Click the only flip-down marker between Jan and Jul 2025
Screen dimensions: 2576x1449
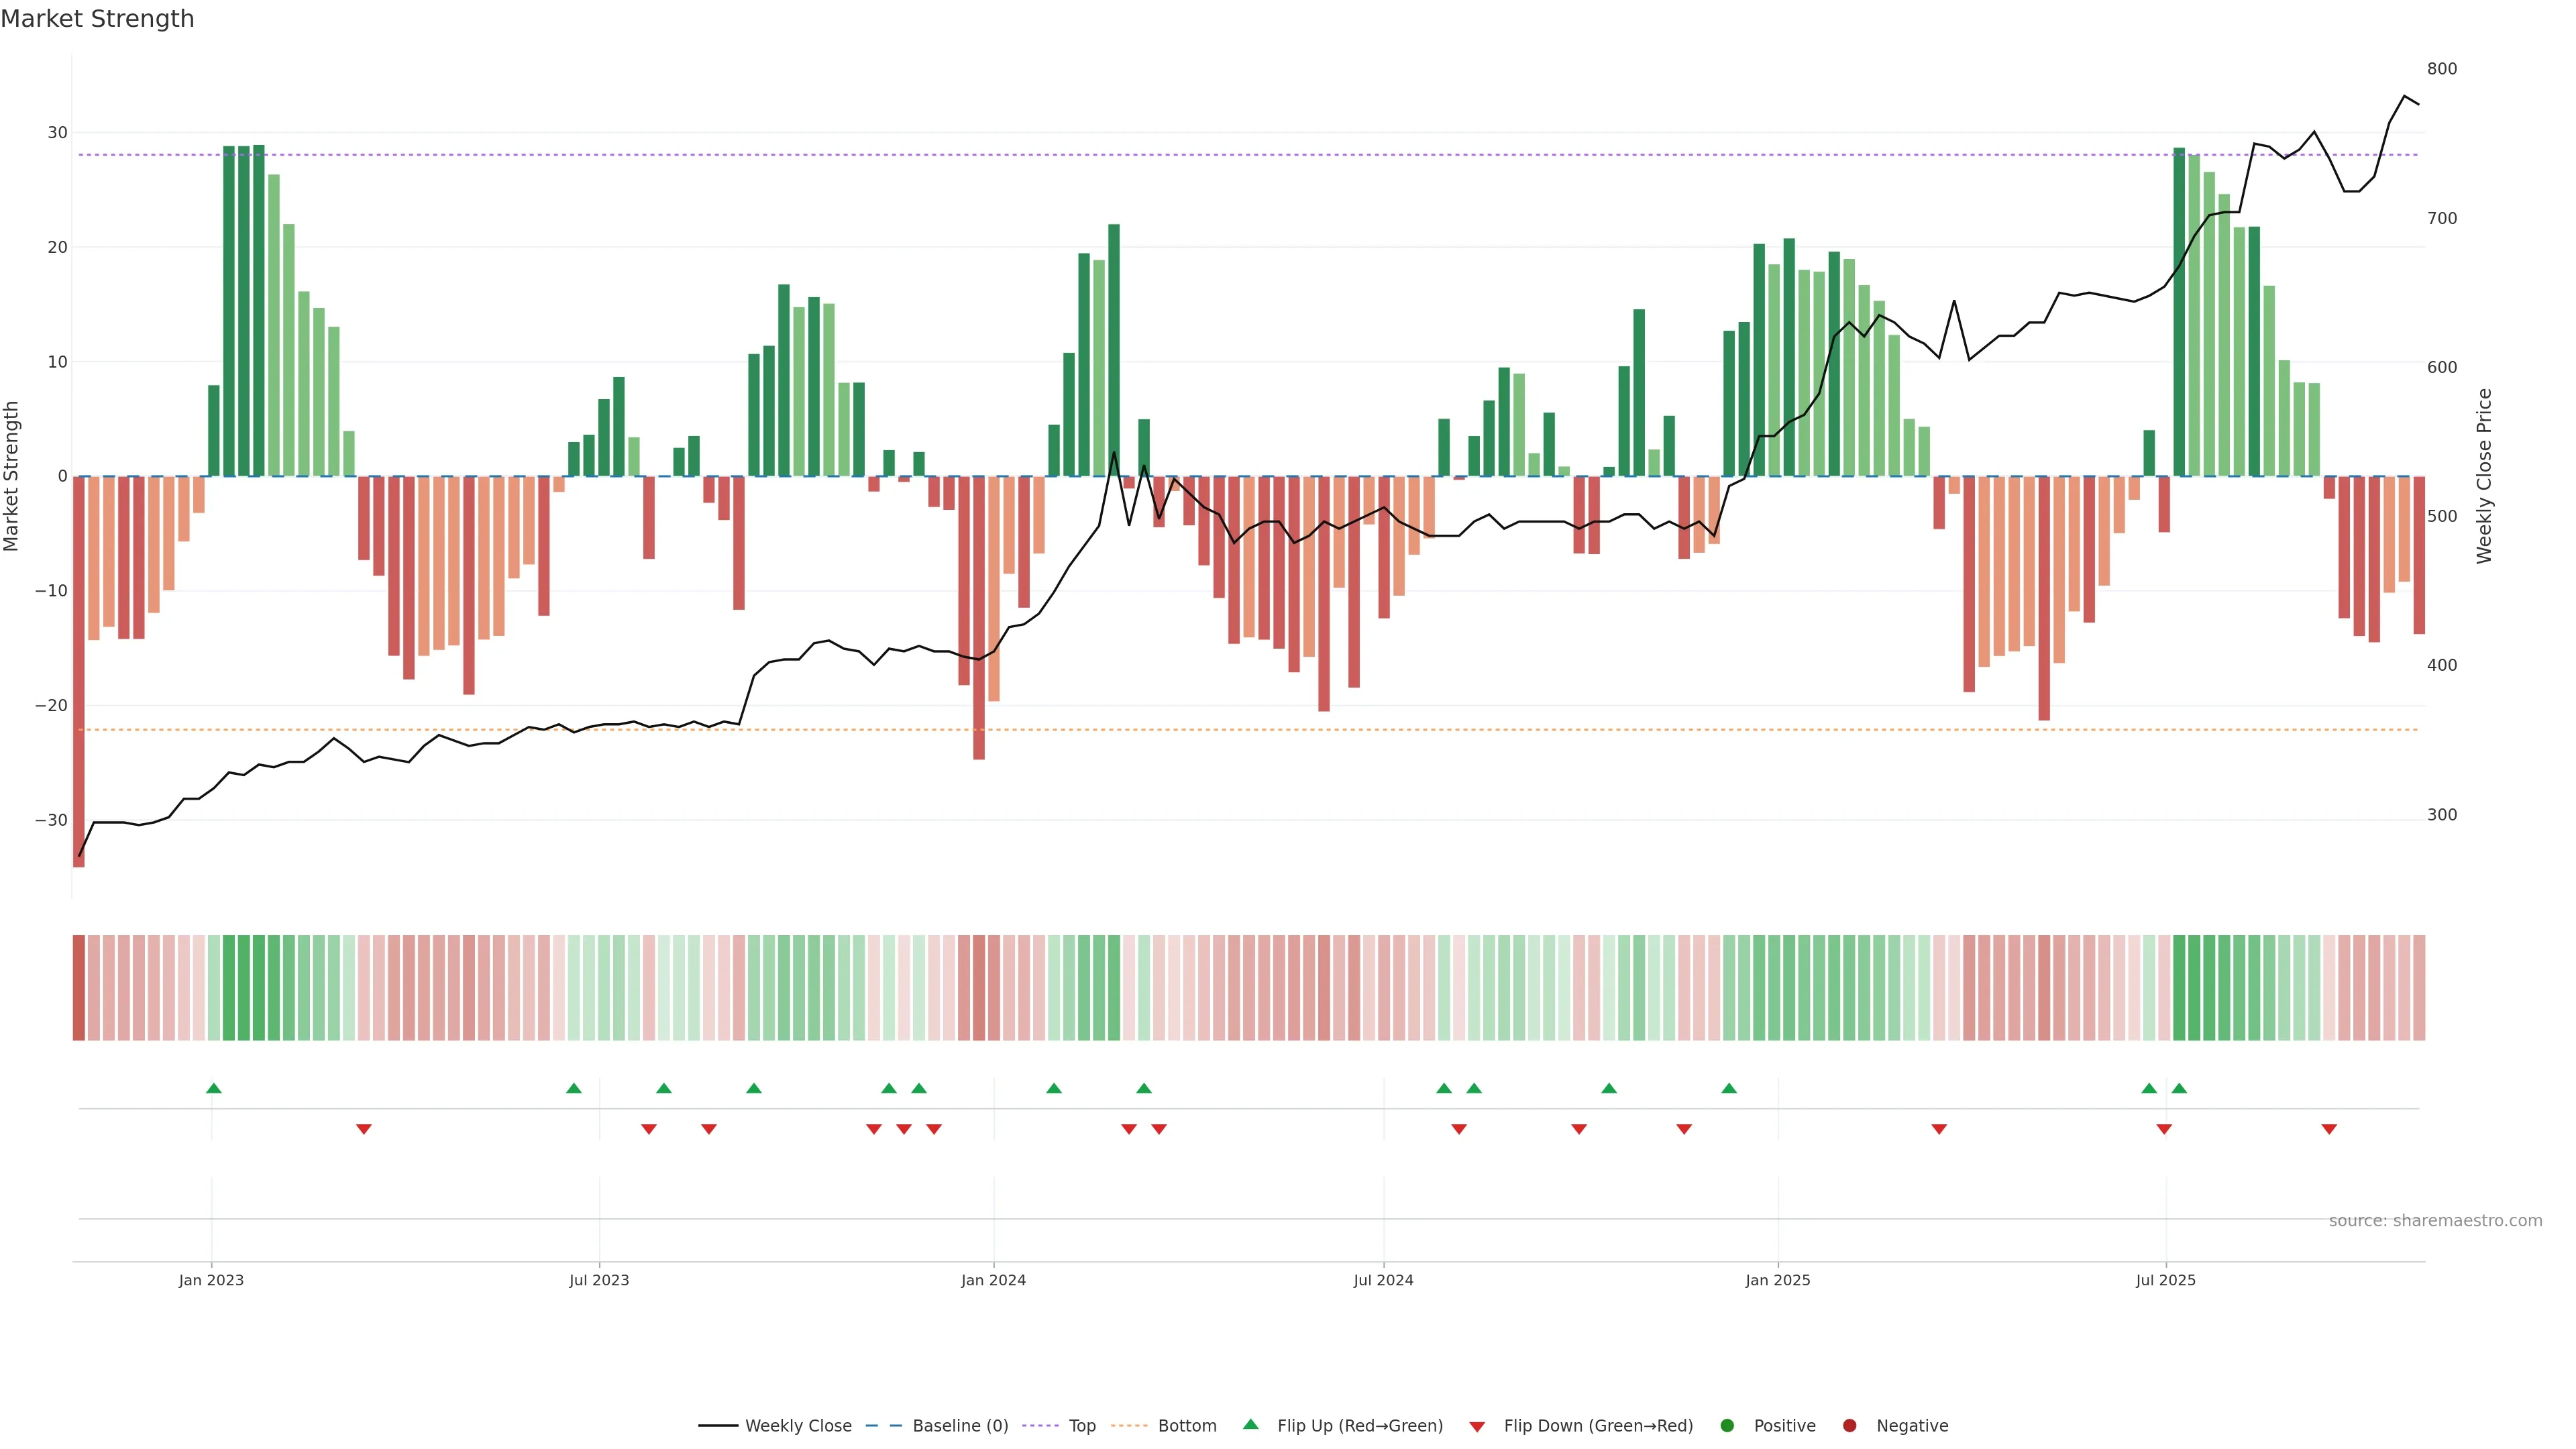(x=1939, y=1129)
